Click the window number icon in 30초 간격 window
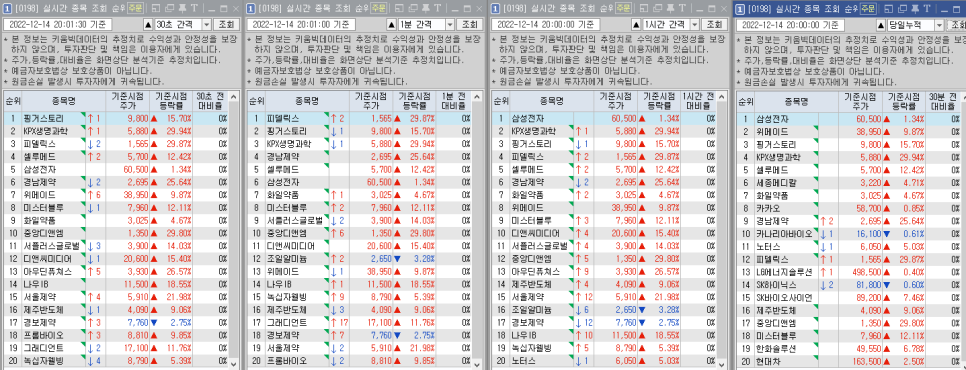 pyautogui.click(x=6, y=8)
